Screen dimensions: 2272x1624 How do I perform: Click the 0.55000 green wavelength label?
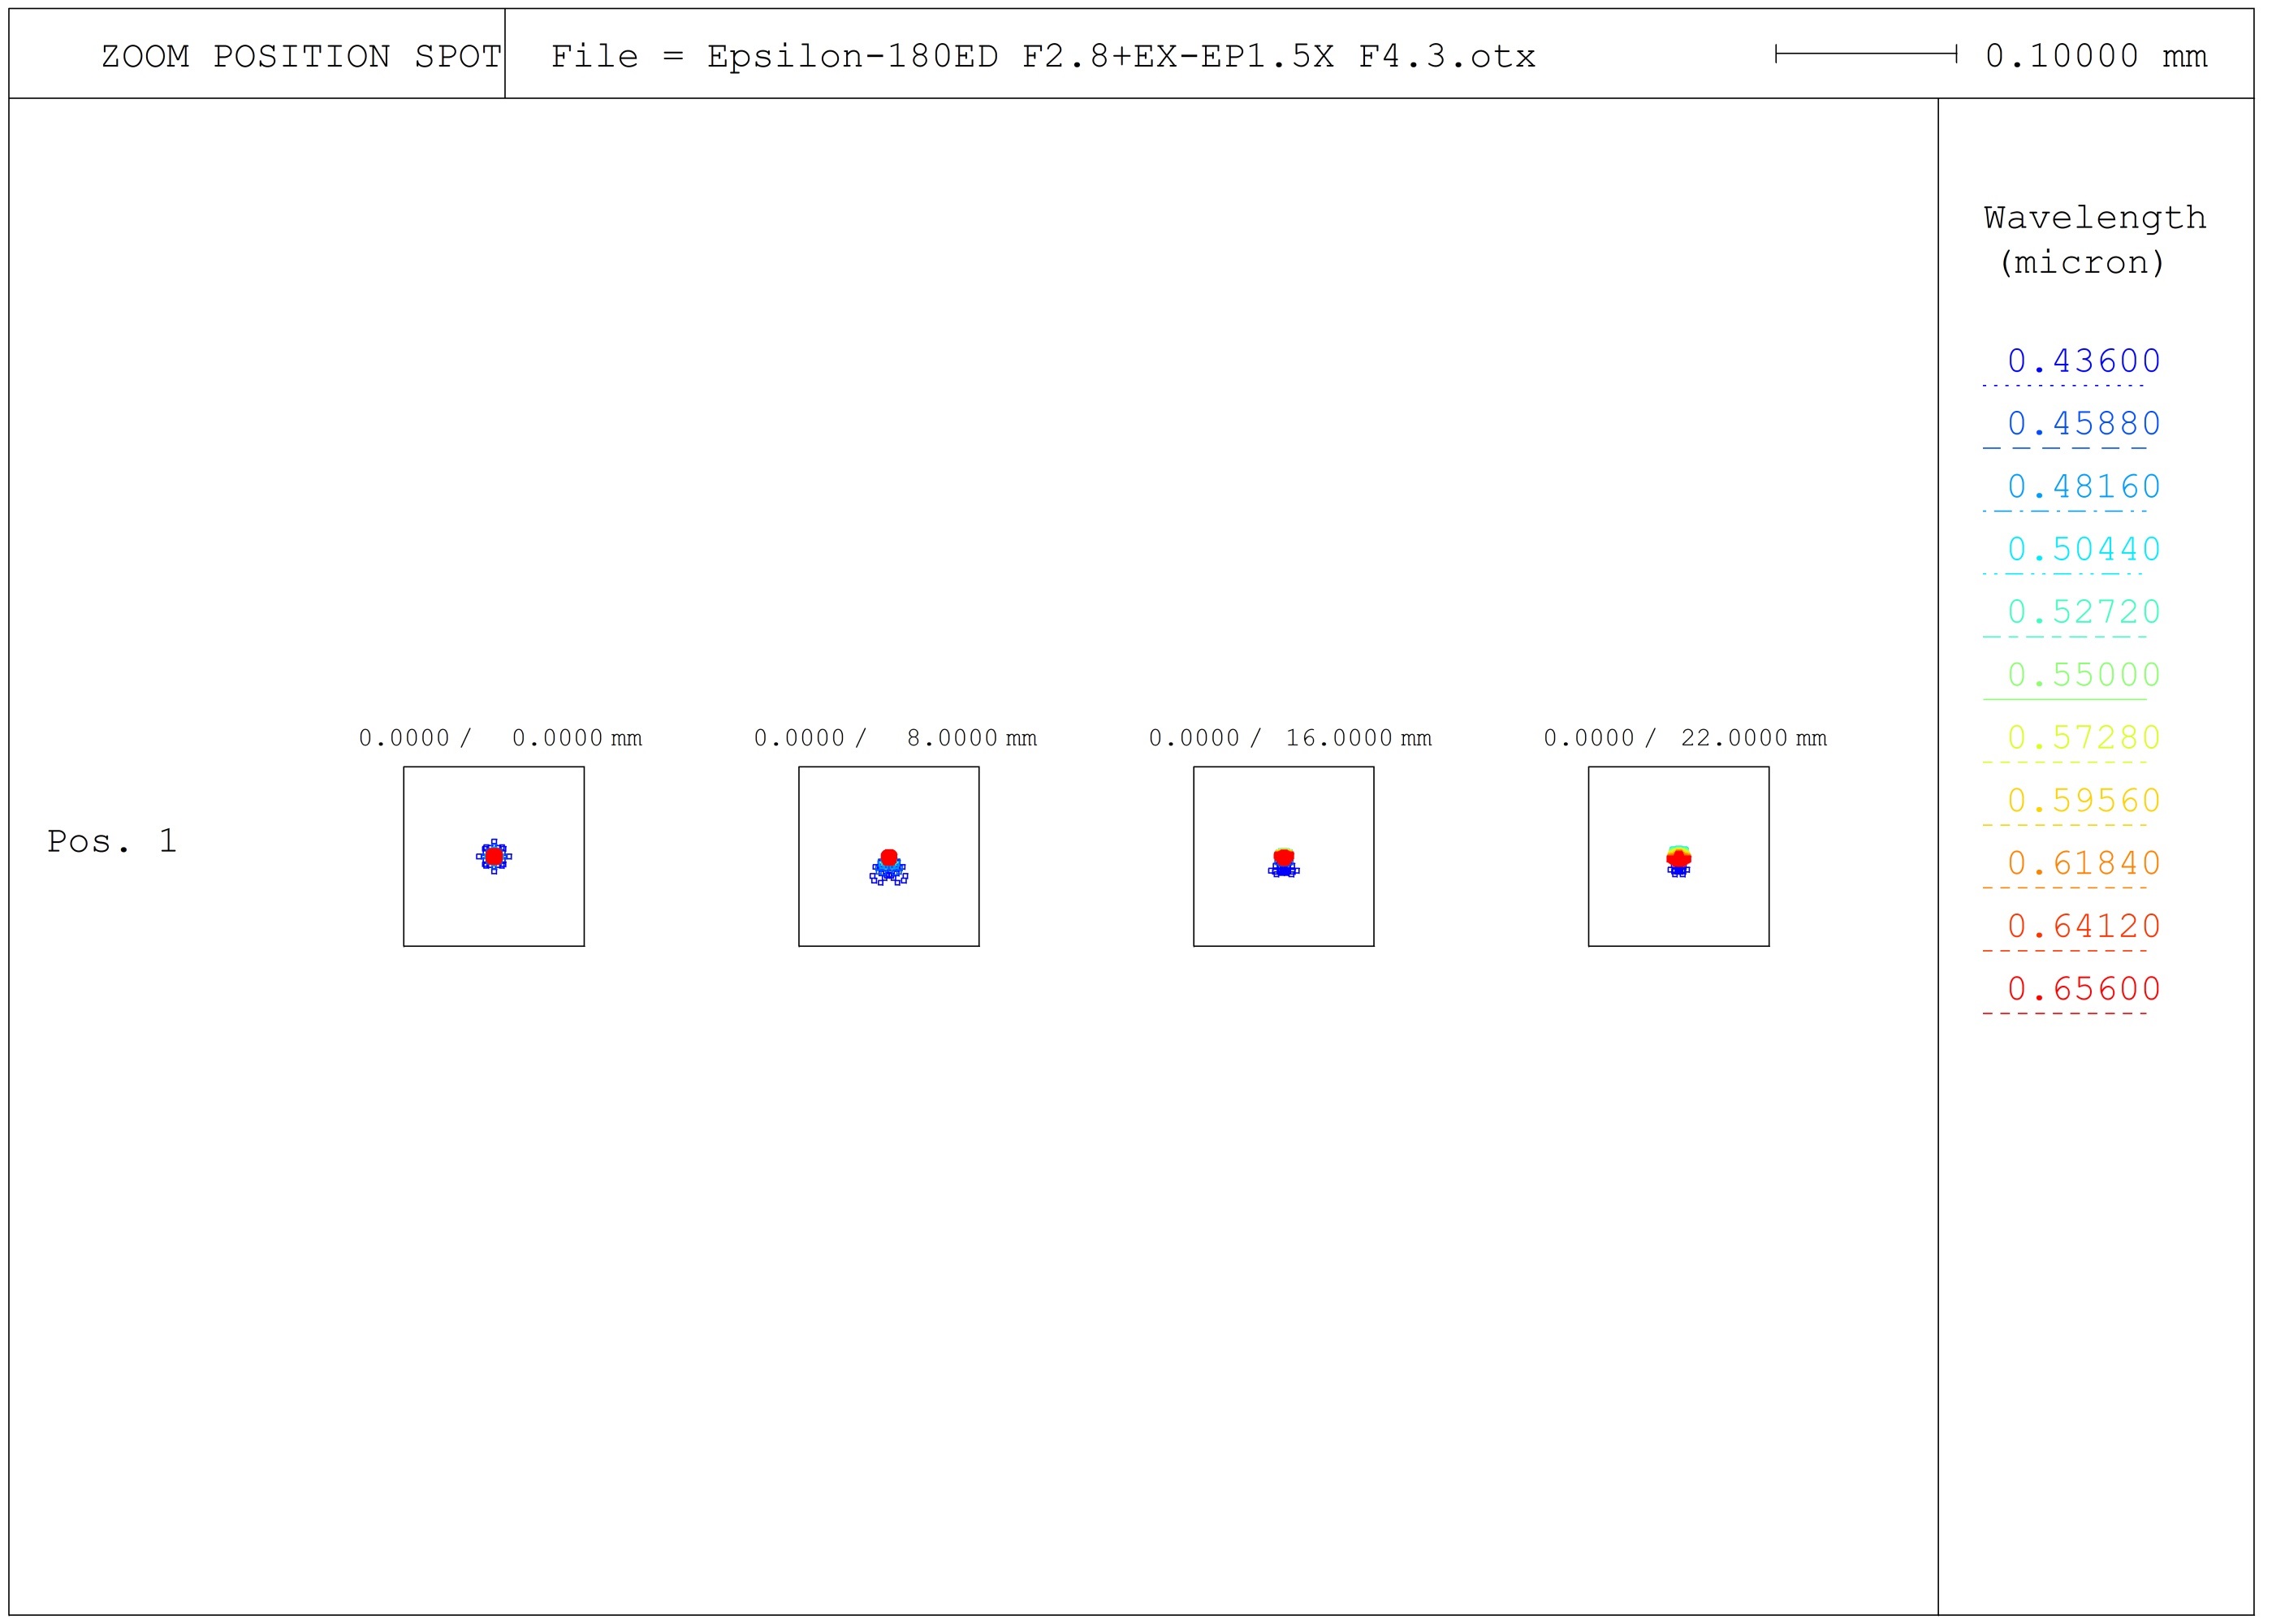(x=2083, y=675)
